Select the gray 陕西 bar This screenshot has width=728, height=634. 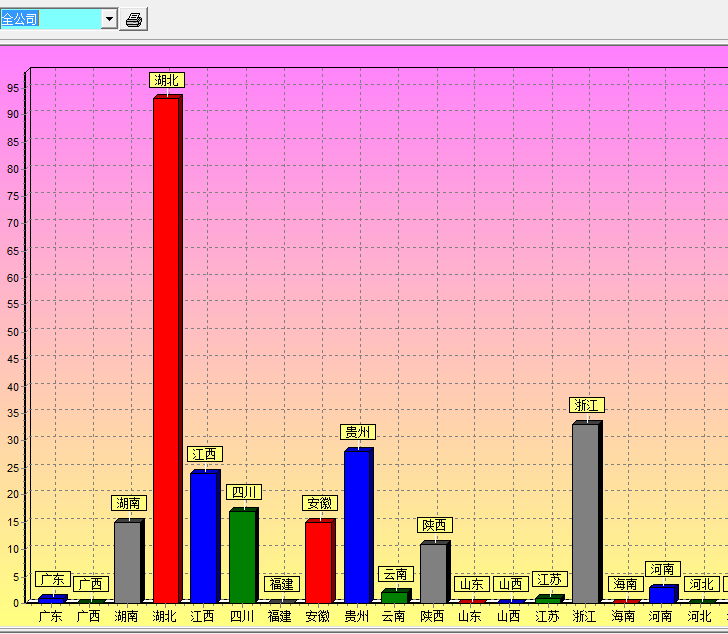[x=433, y=573]
